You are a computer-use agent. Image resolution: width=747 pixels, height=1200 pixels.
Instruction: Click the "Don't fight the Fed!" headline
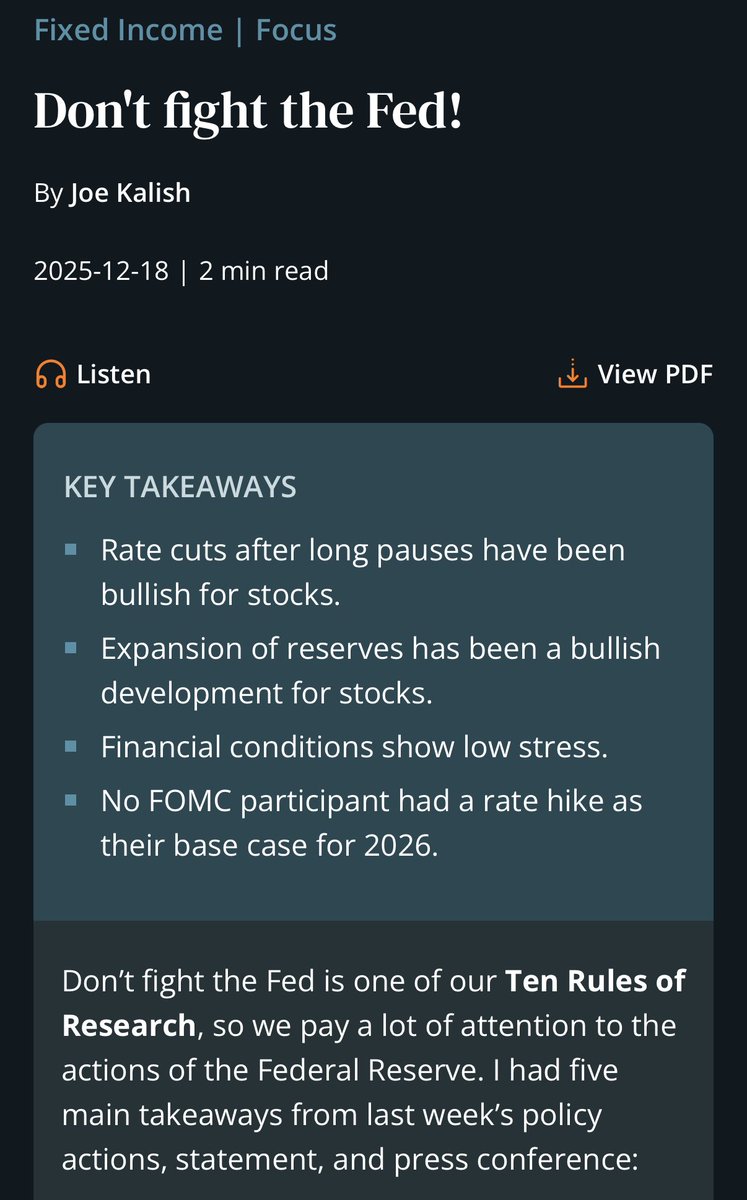point(248,111)
